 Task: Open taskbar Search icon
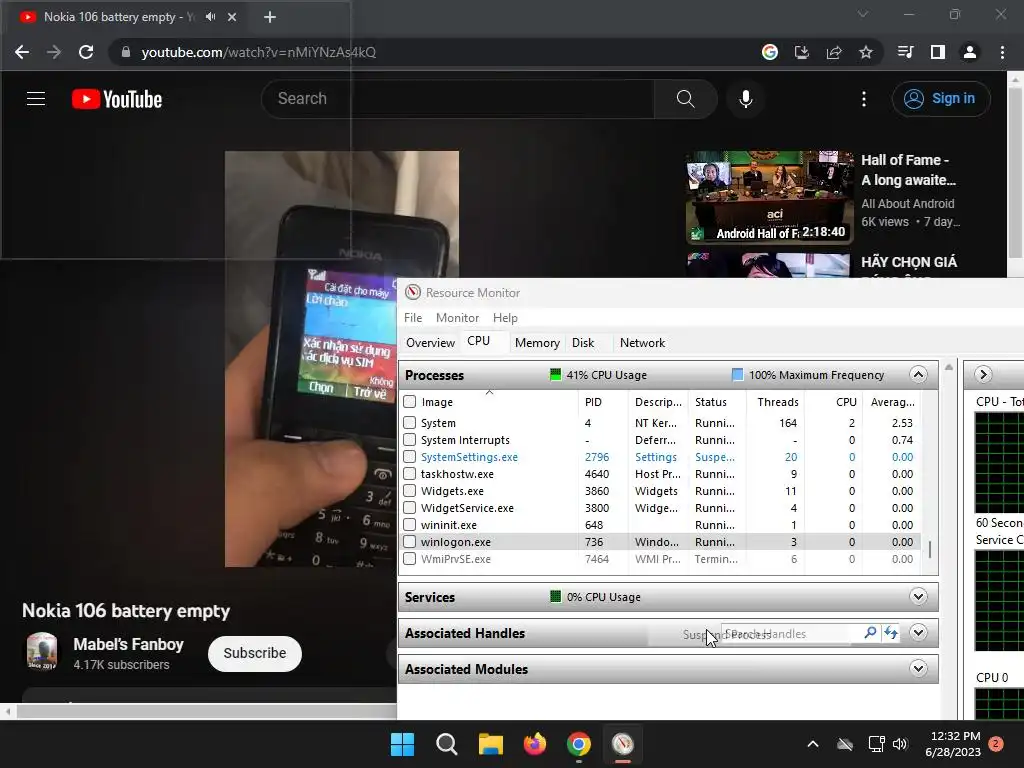(x=447, y=744)
